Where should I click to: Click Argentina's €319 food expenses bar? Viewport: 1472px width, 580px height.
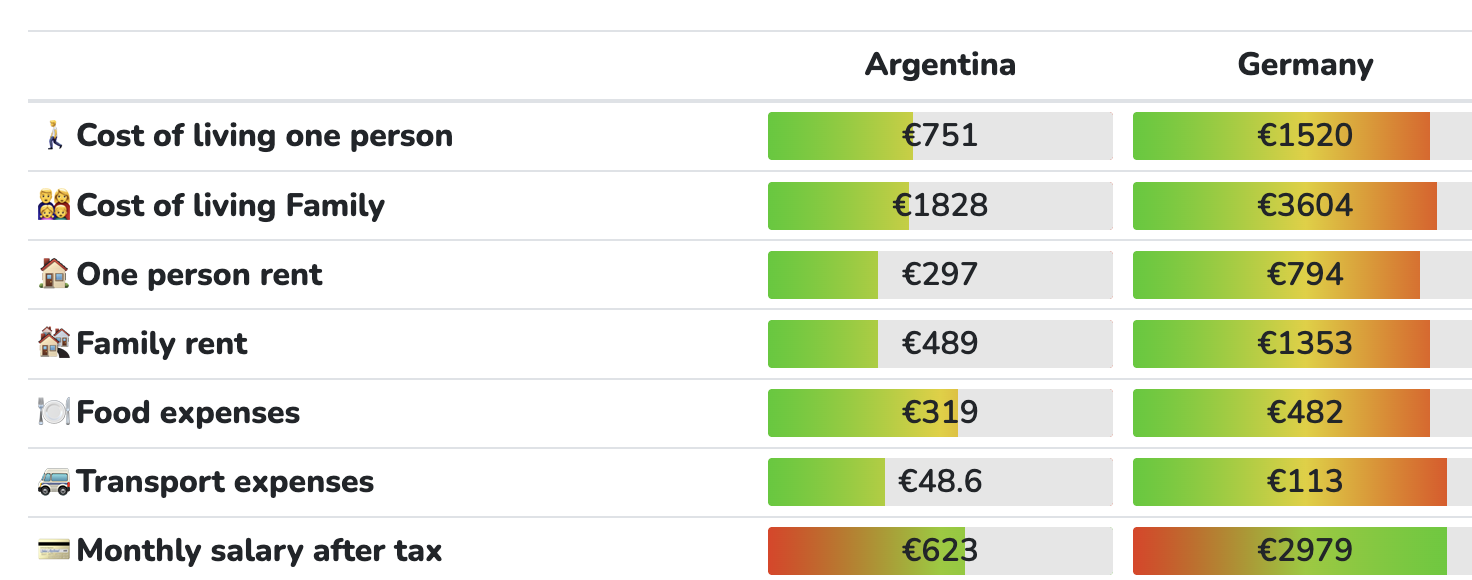coord(940,412)
